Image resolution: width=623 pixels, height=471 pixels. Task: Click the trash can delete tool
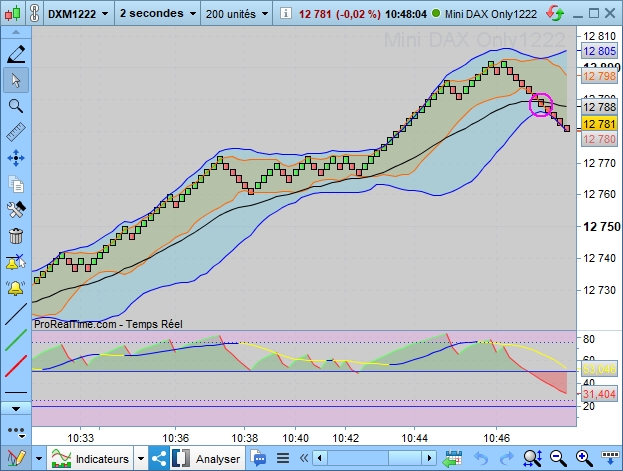[16, 236]
